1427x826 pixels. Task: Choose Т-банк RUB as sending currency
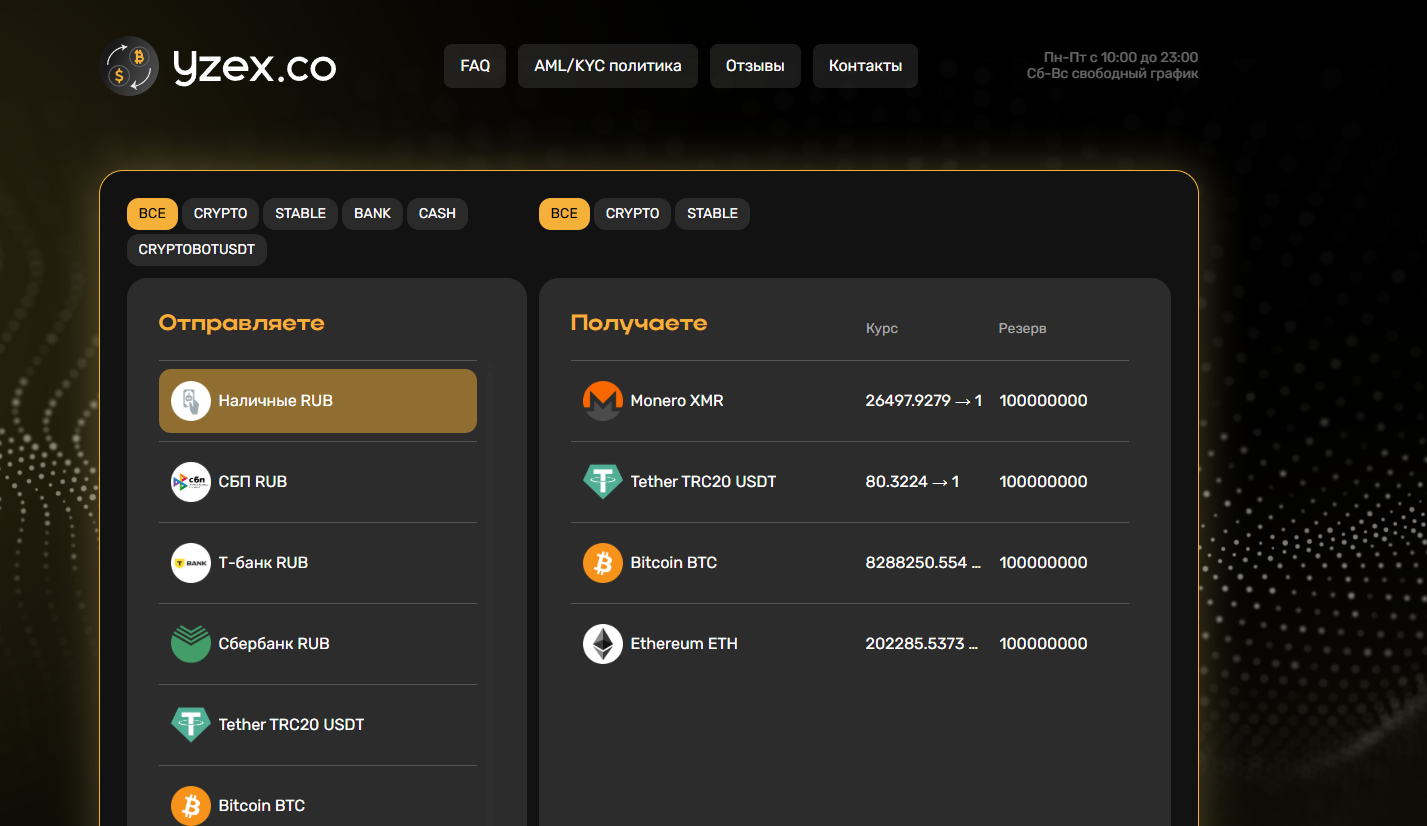point(318,563)
